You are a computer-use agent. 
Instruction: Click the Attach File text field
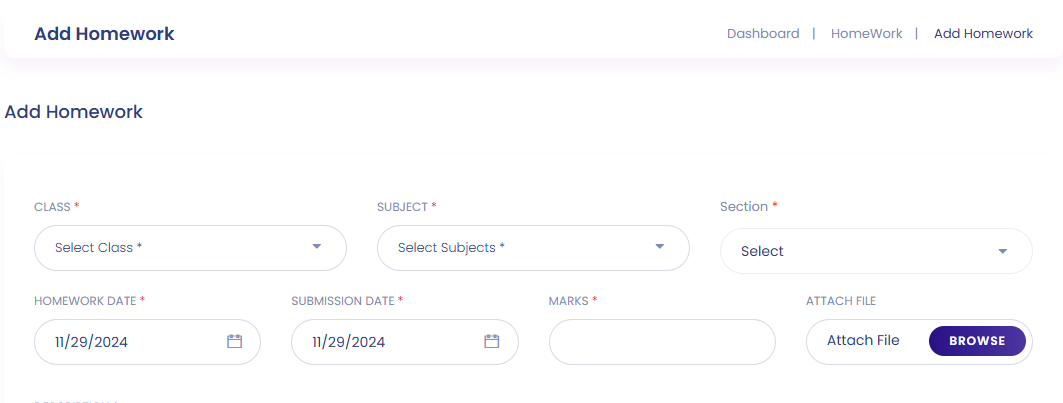(863, 341)
